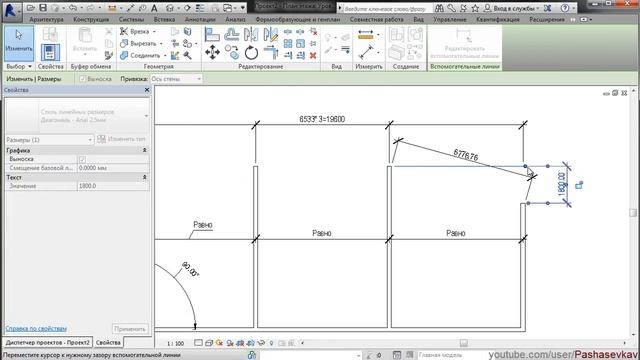Switch to the Свойства bottom tab
The height and width of the screenshot is (360, 640).
[x=108, y=342]
